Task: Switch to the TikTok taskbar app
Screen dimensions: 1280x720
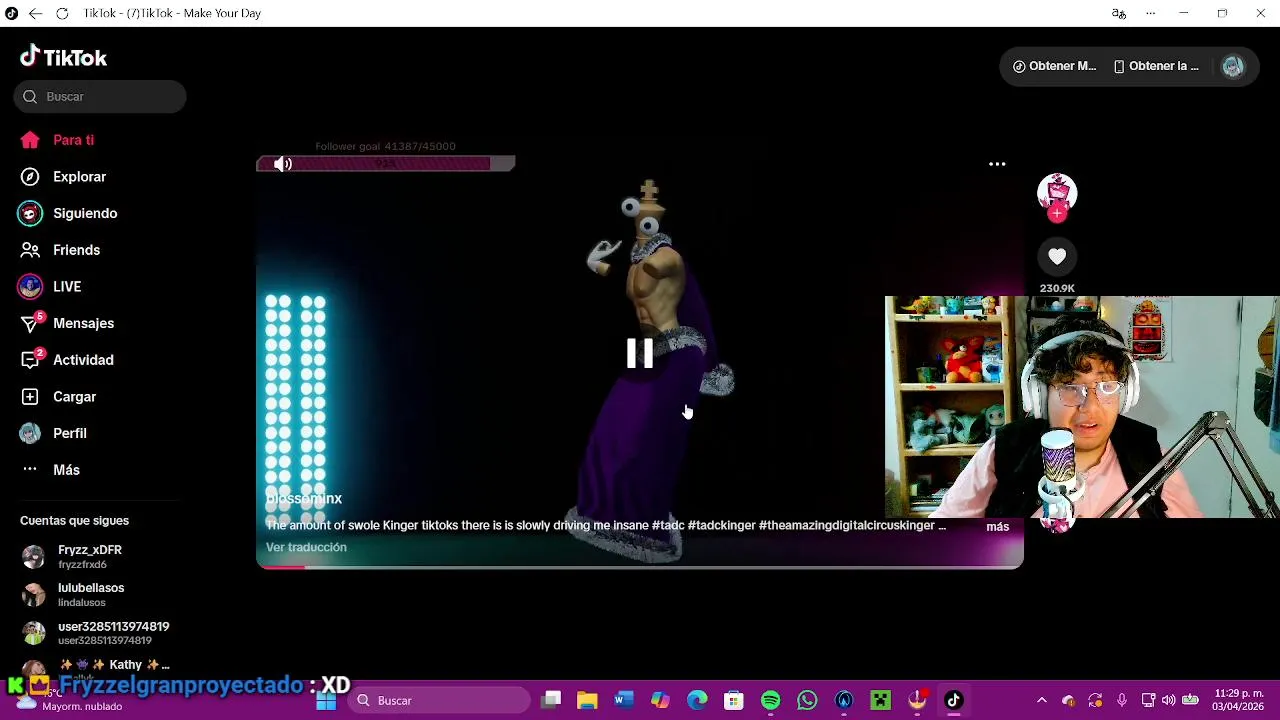Action: tap(953, 701)
